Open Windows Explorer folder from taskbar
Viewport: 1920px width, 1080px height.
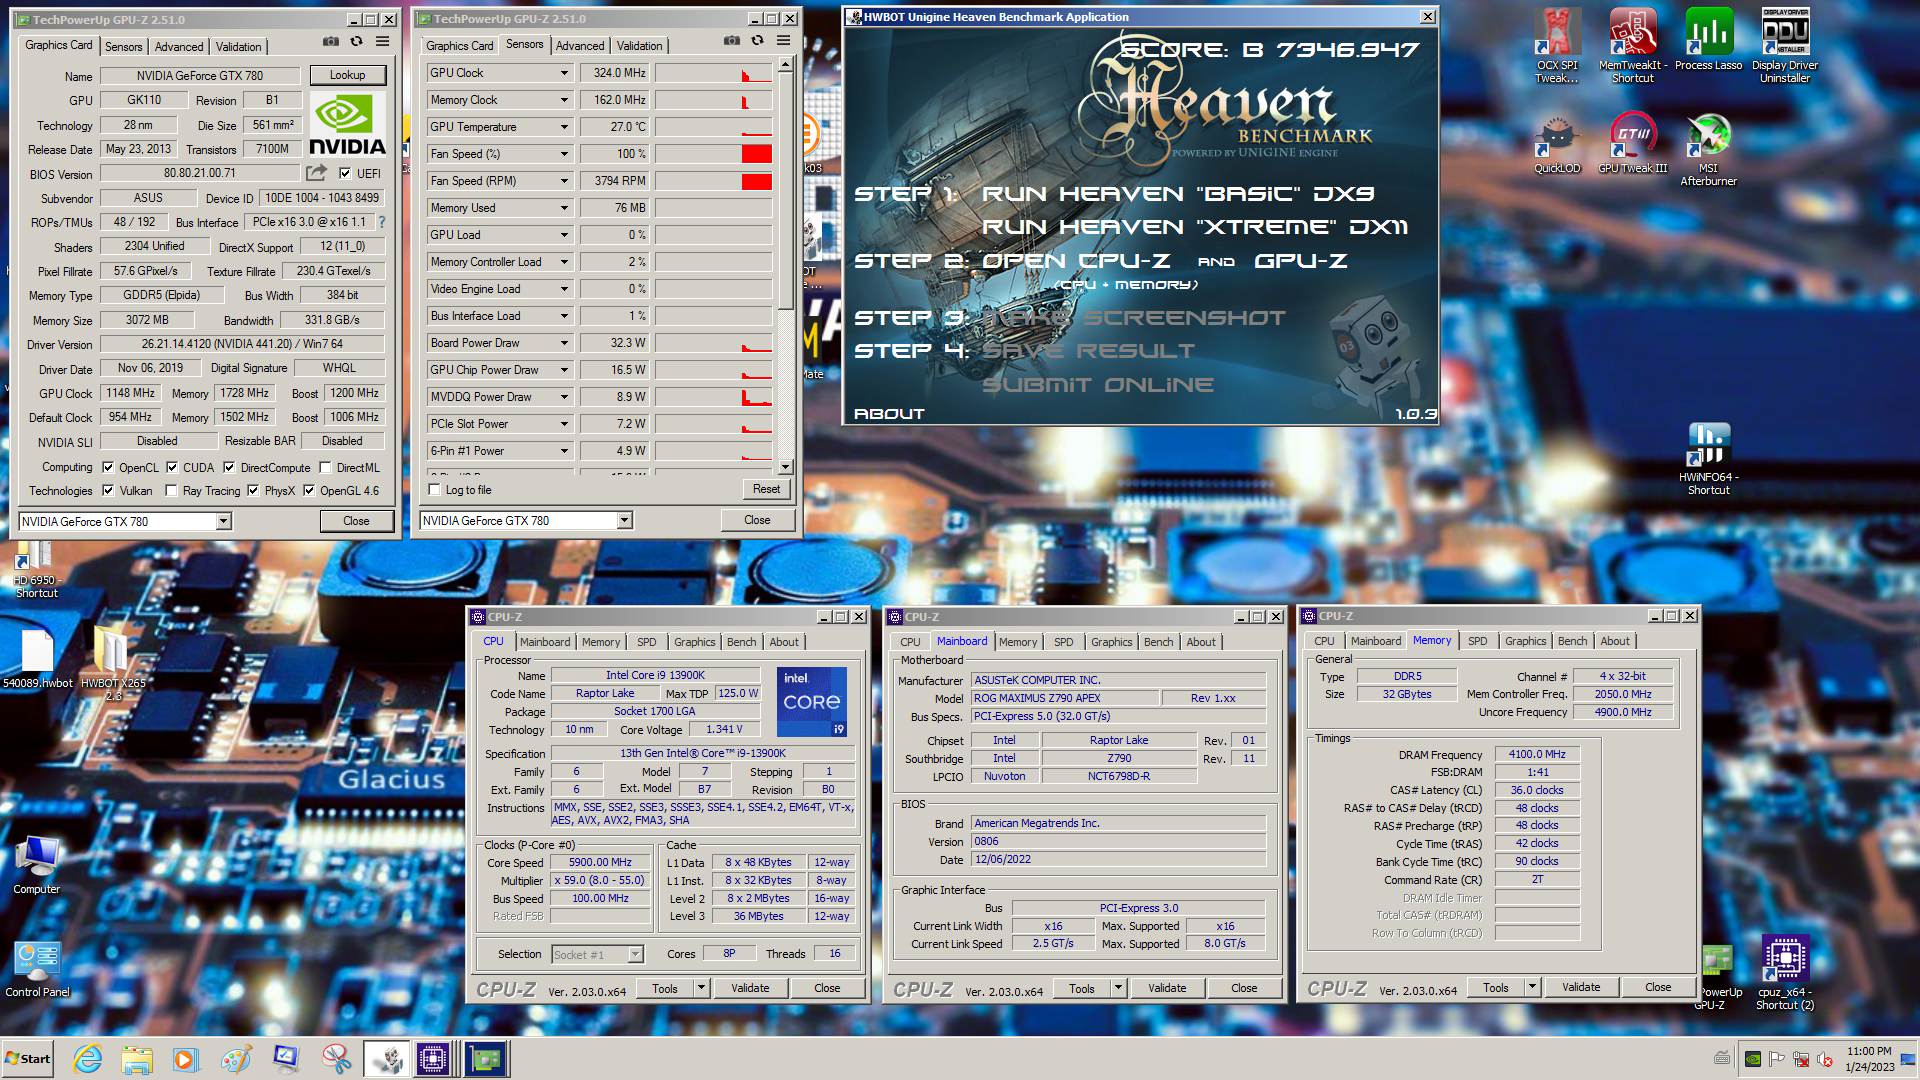137,1059
